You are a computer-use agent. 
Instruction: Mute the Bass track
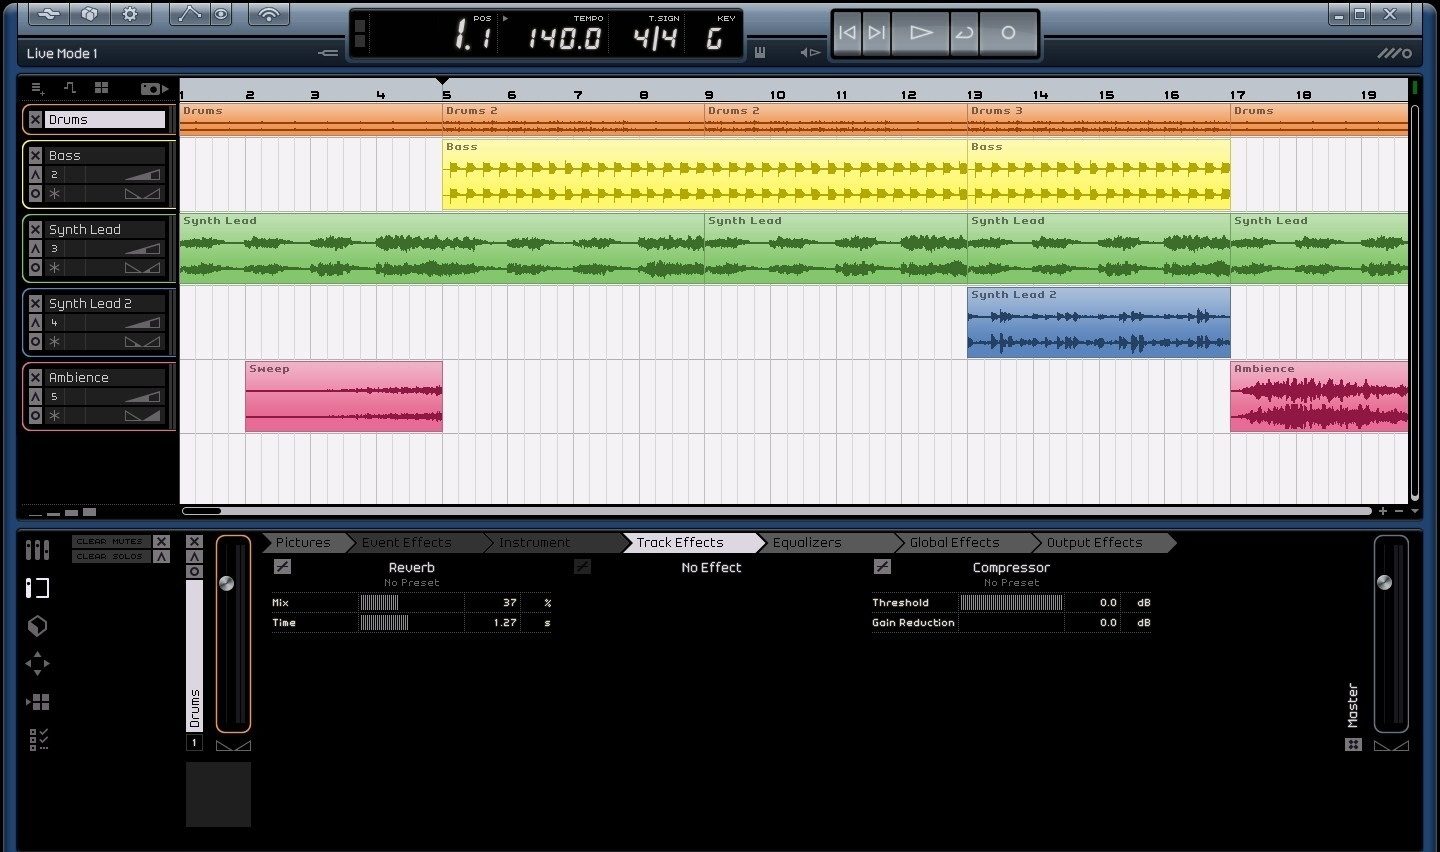tap(35, 155)
